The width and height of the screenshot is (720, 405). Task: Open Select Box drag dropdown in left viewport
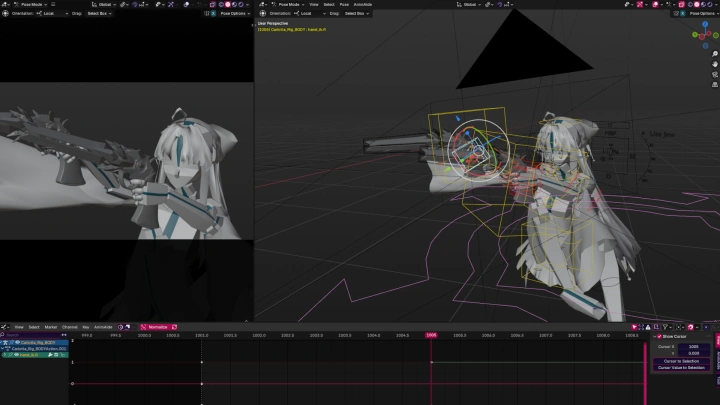click(x=99, y=13)
